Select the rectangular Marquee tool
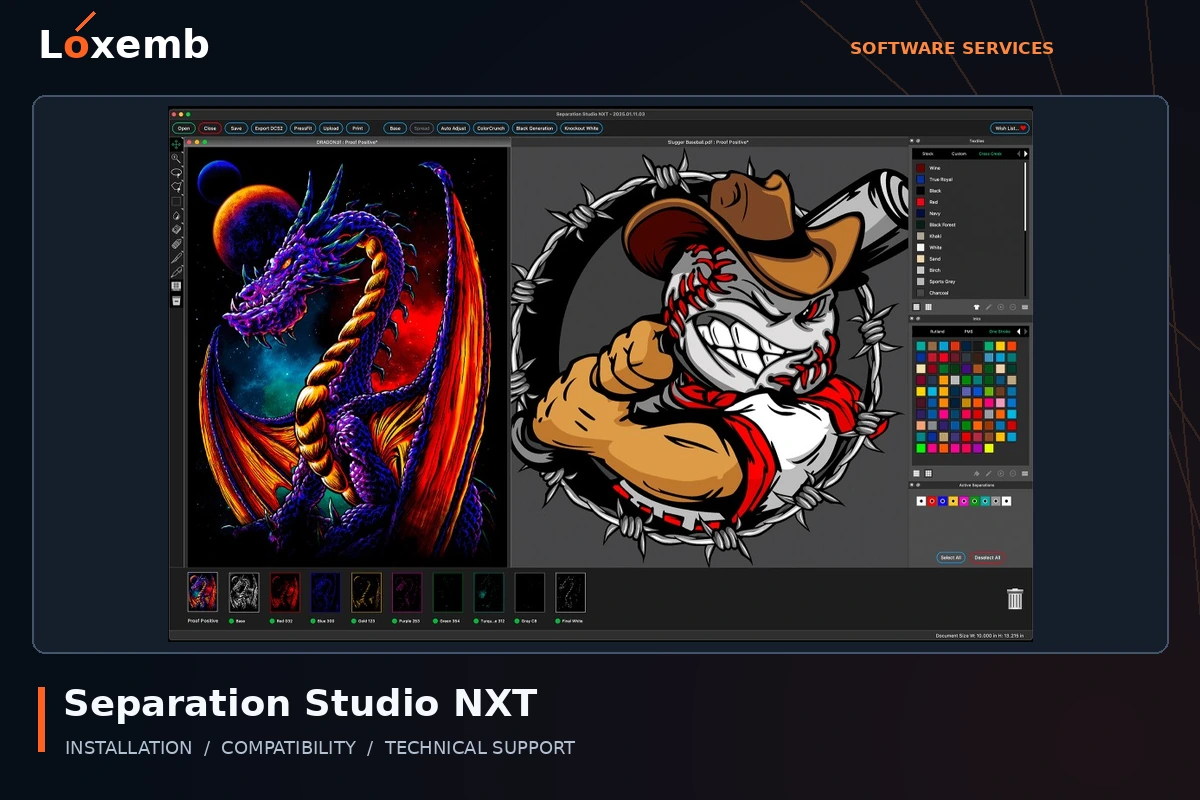1200x800 pixels. 177,201
